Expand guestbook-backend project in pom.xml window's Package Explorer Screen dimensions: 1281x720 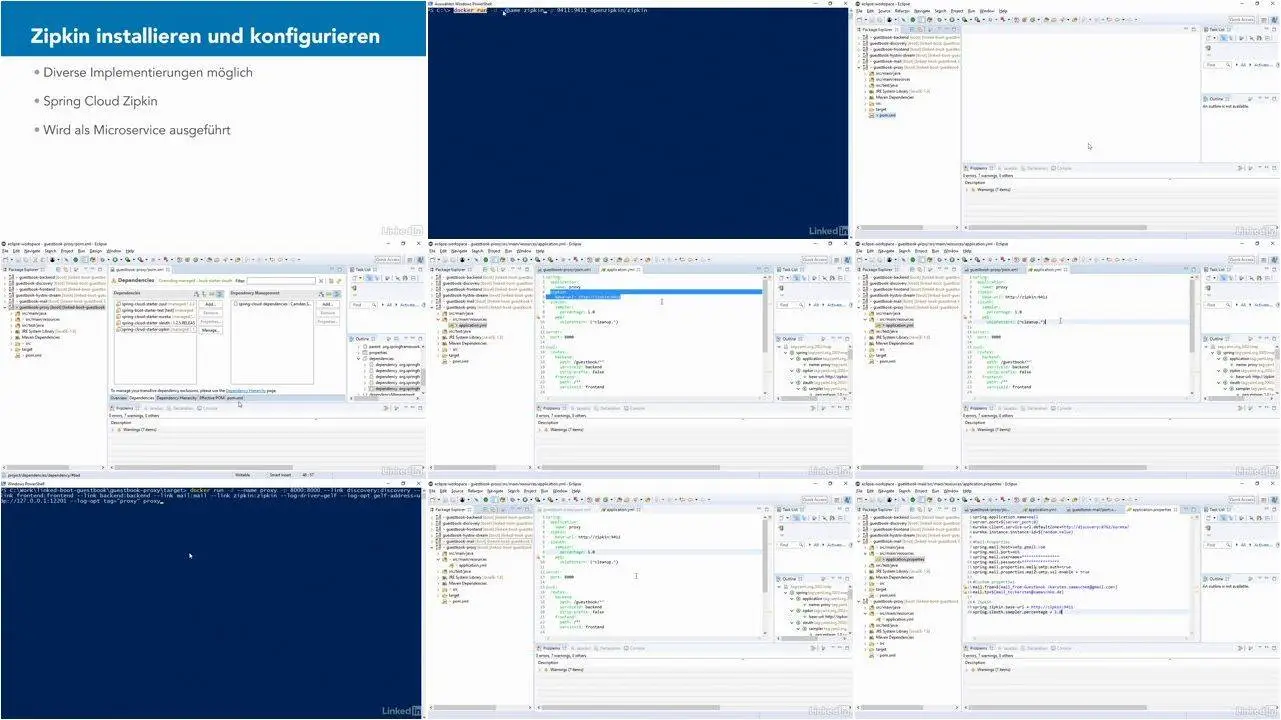pos(5,277)
